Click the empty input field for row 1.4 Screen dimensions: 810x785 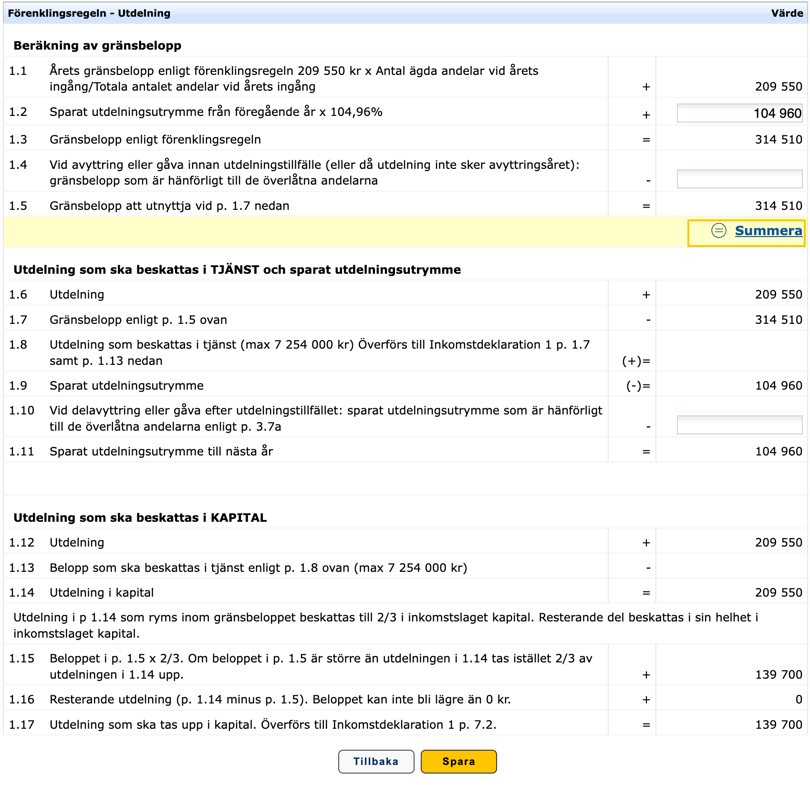740,179
